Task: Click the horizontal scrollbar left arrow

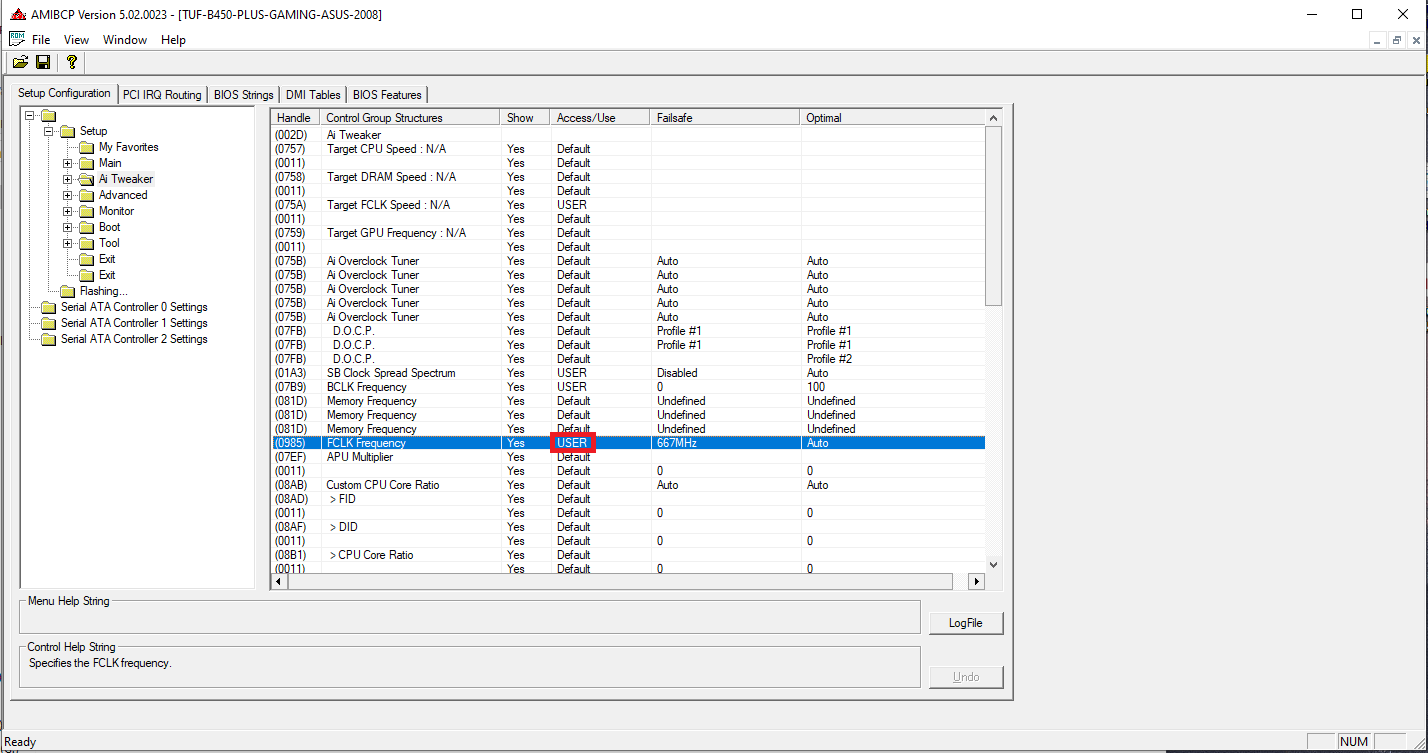Action: tap(279, 581)
